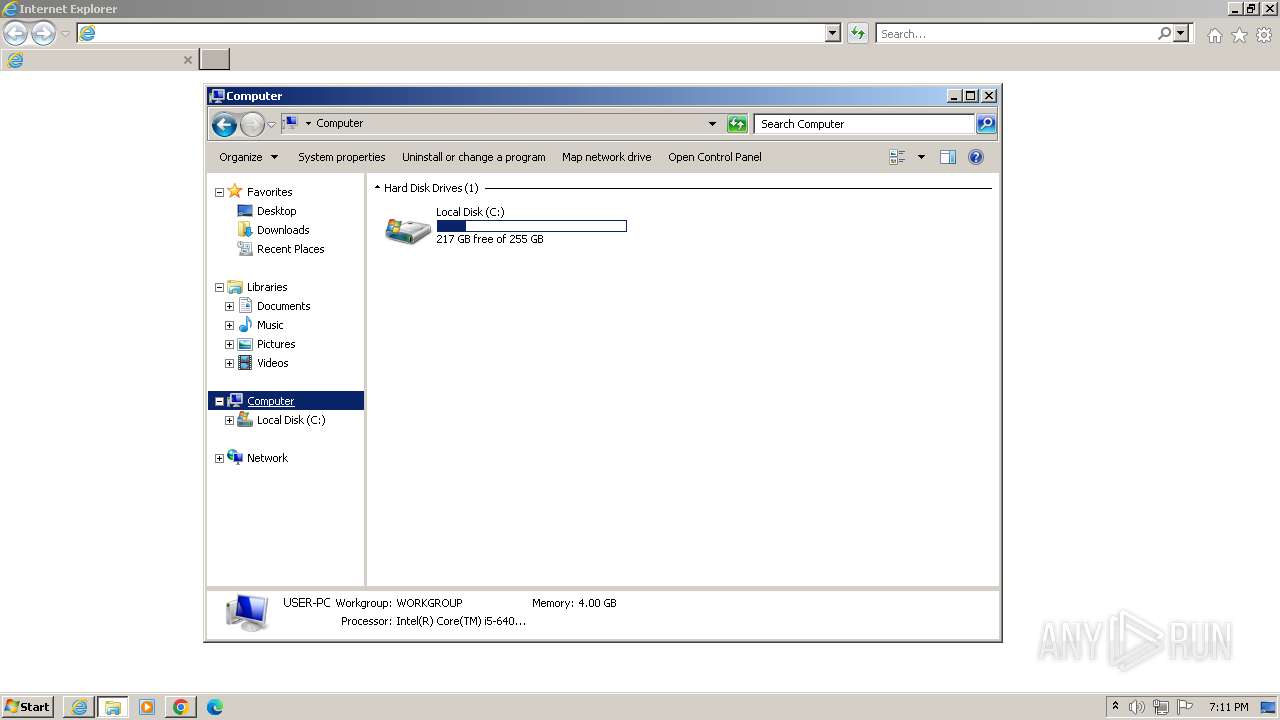
Task: Click the Explorer forward arrow button
Action: [x=252, y=124]
